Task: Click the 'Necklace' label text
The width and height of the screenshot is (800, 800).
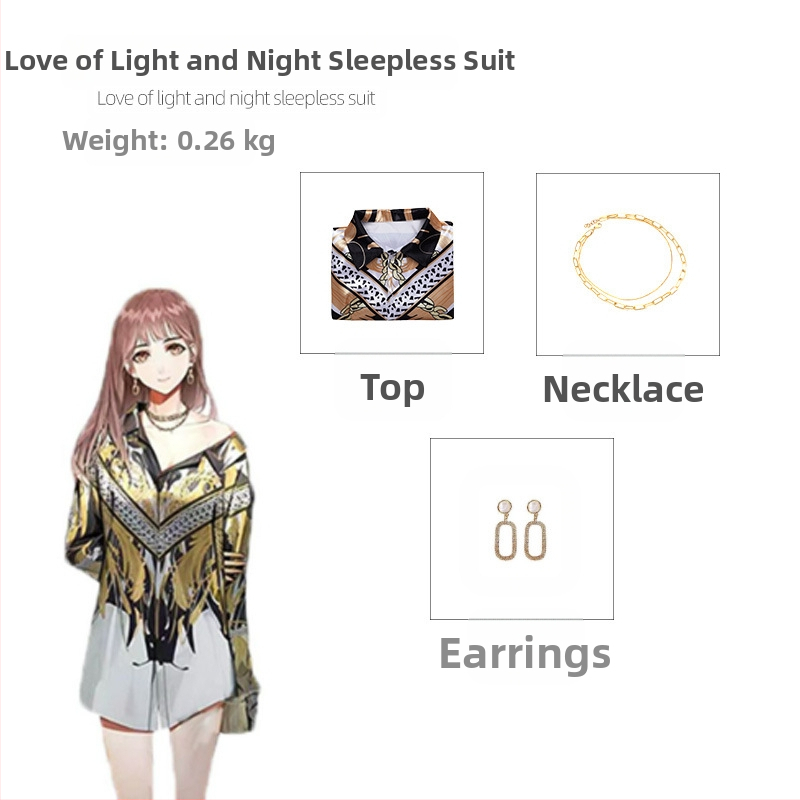Action: 623,389
